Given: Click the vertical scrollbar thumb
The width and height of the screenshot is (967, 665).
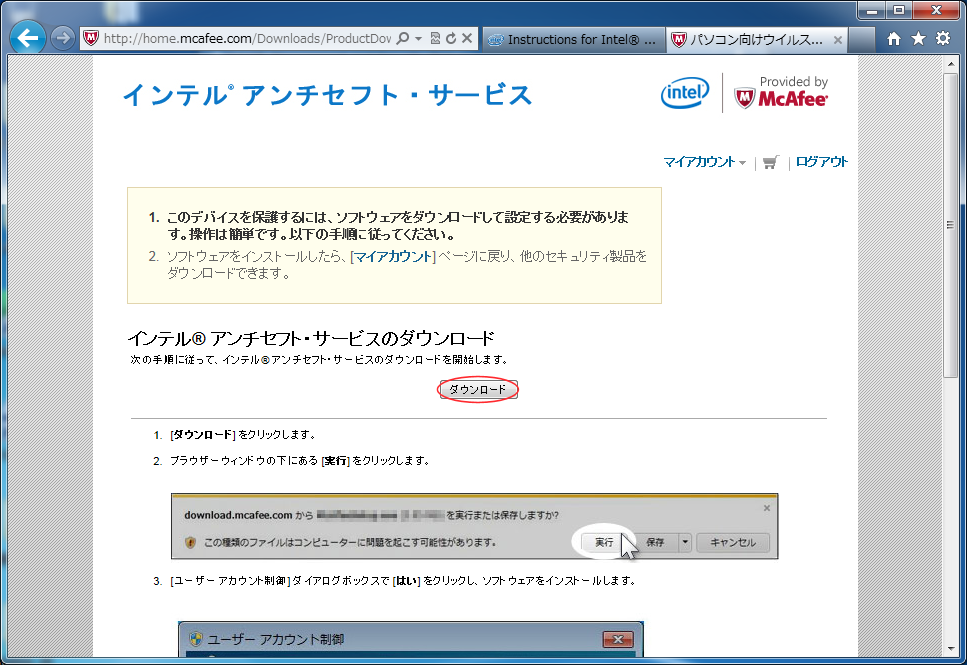Looking at the screenshot, I should click(950, 225).
